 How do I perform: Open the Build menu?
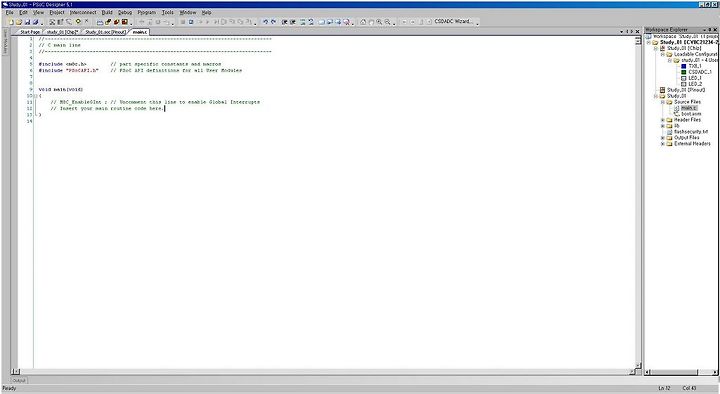click(x=107, y=12)
